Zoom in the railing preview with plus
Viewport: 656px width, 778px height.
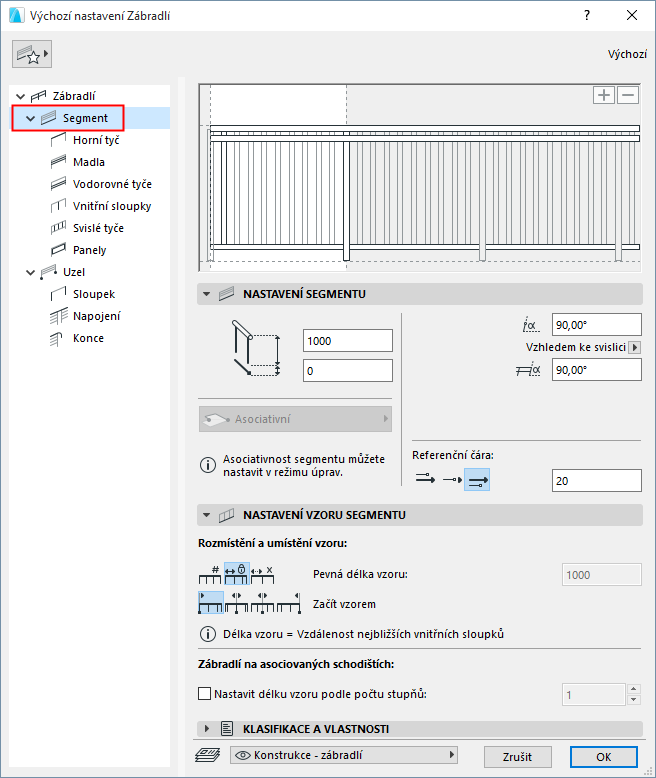[604, 95]
